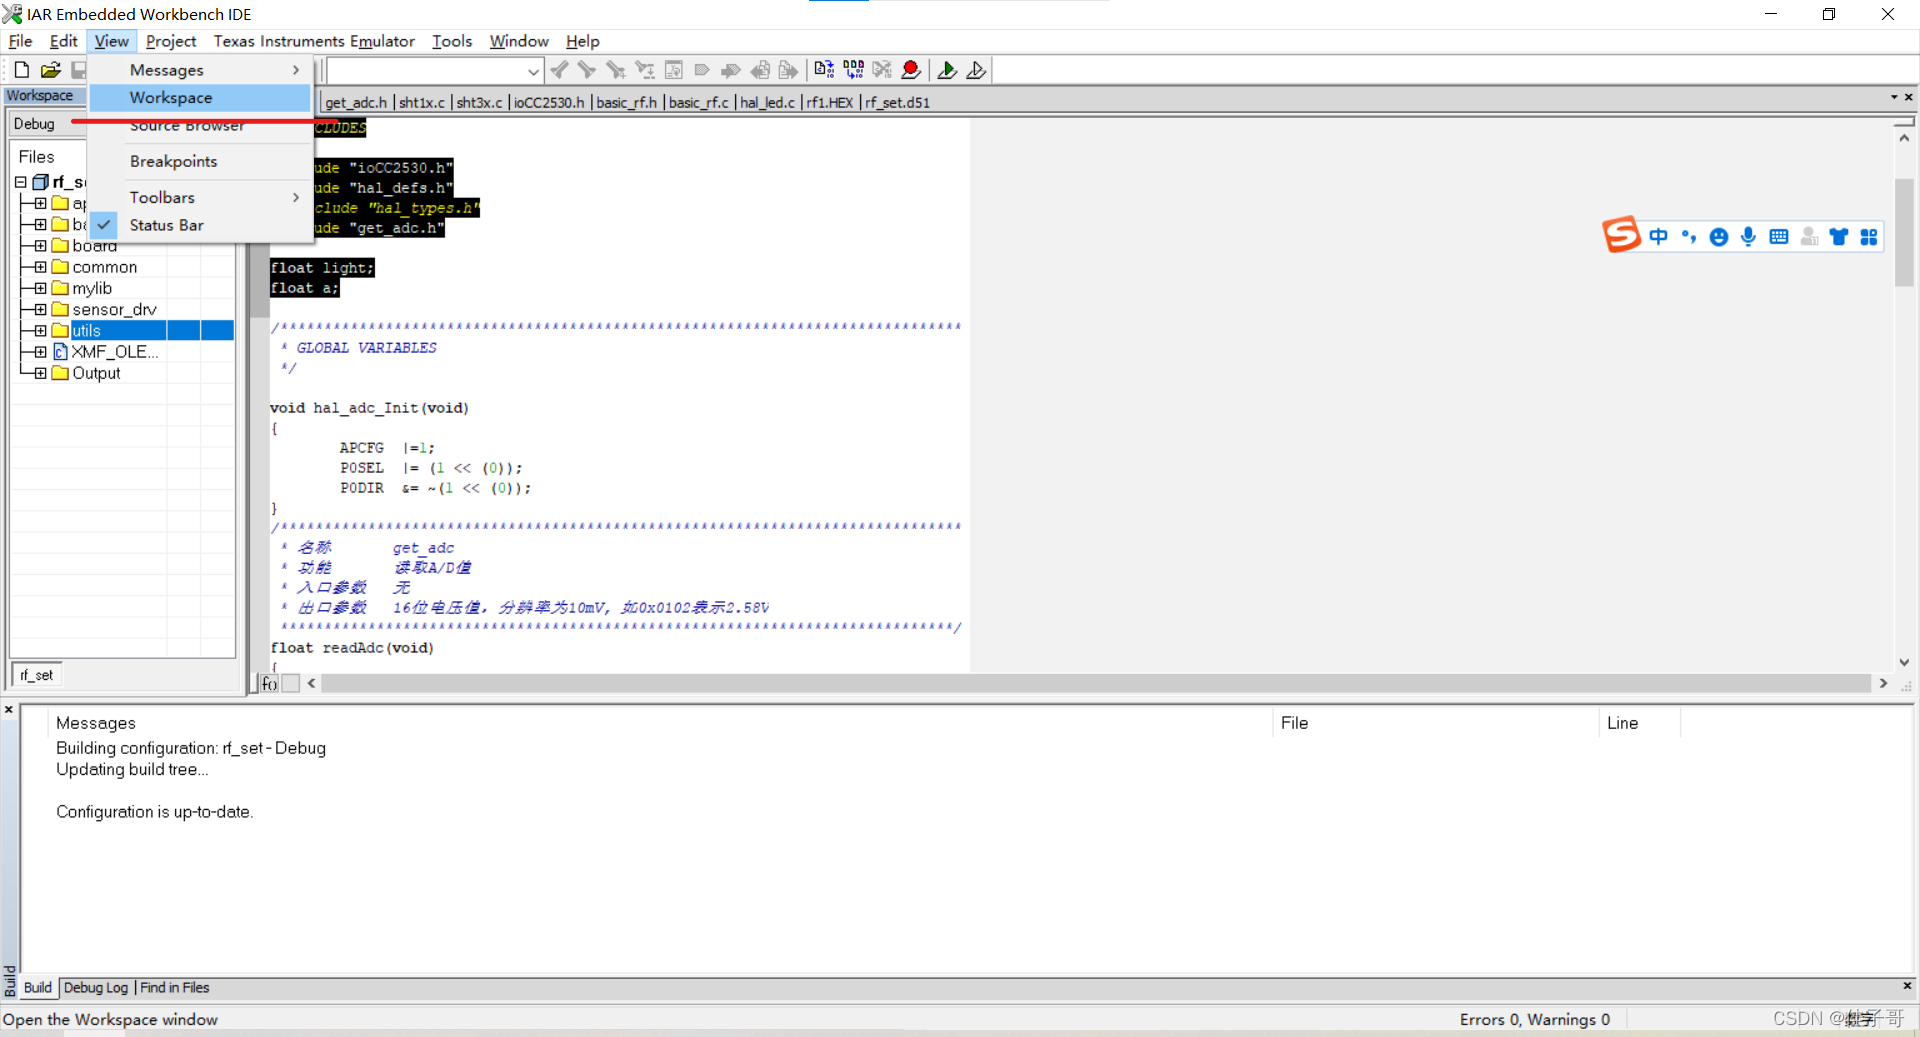
Task: Open the Project menu
Action: [171, 41]
